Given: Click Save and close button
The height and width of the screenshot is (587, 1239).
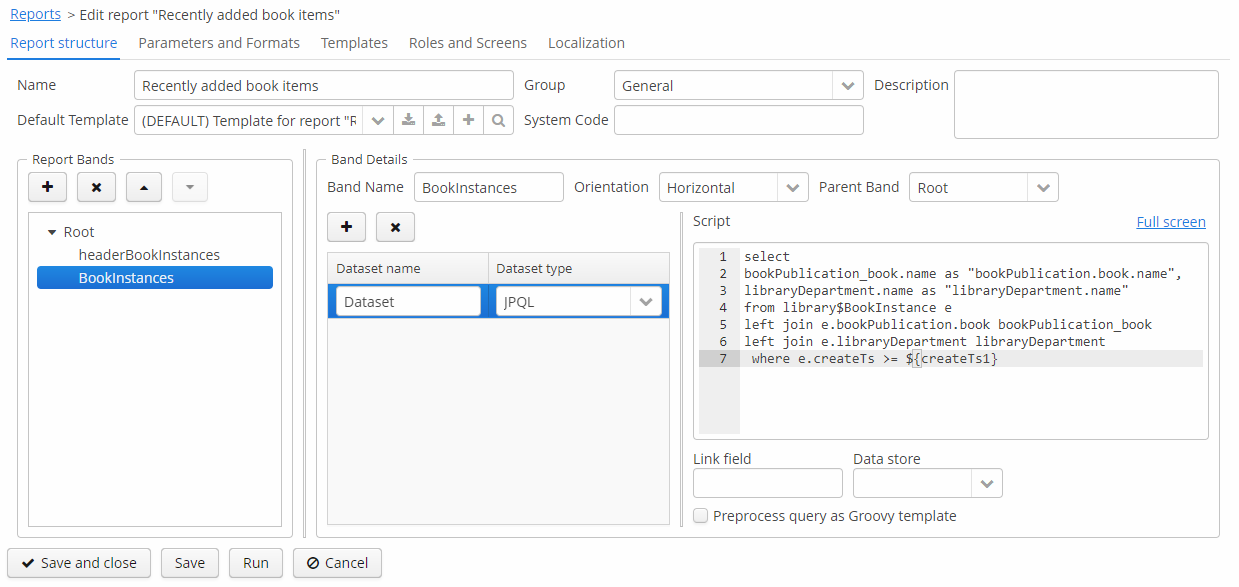Looking at the screenshot, I should pos(79,563).
